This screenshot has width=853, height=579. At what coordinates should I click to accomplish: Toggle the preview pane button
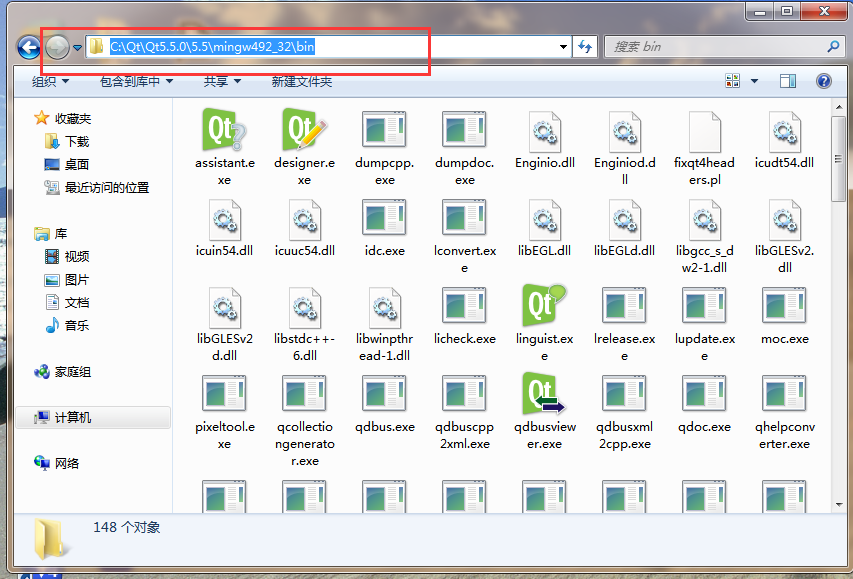tap(788, 81)
